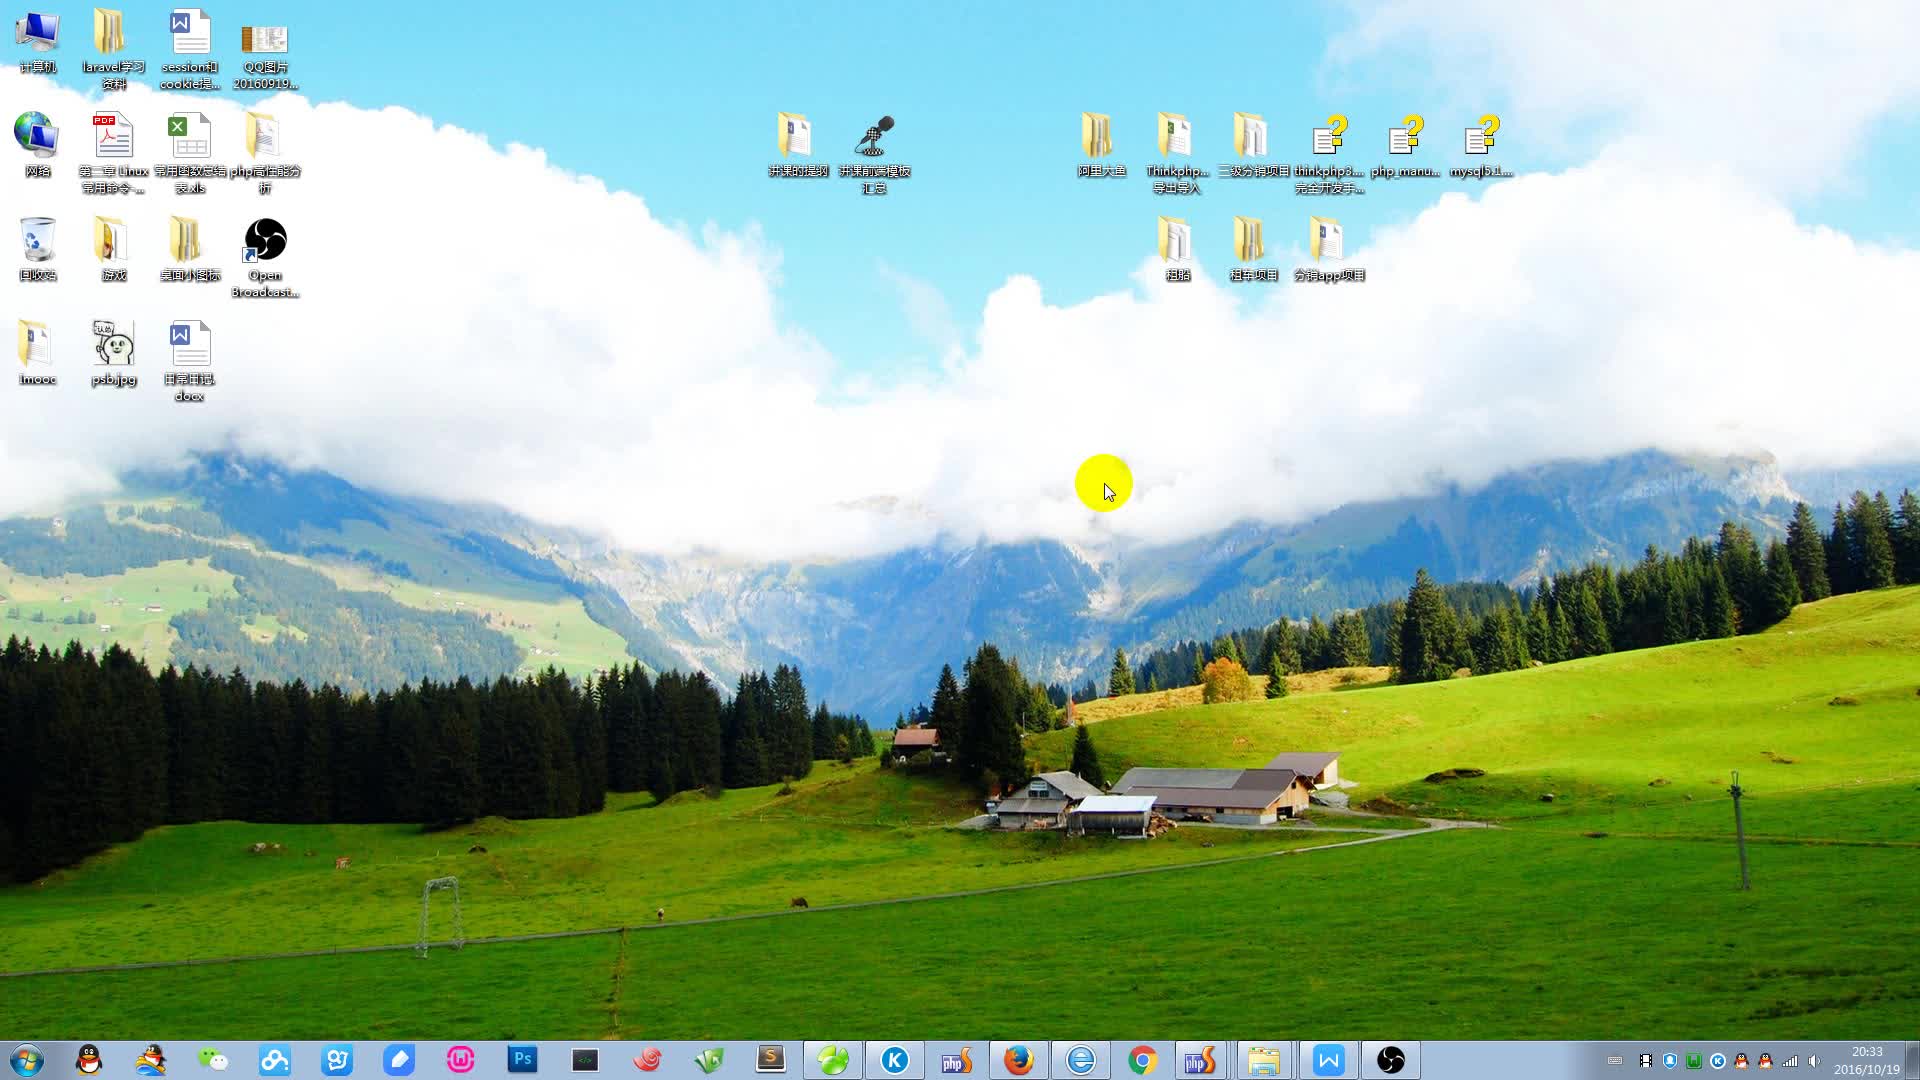Click the WeChat taskbar icon
This screenshot has height=1080, width=1920.
click(x=213, y=1060)
